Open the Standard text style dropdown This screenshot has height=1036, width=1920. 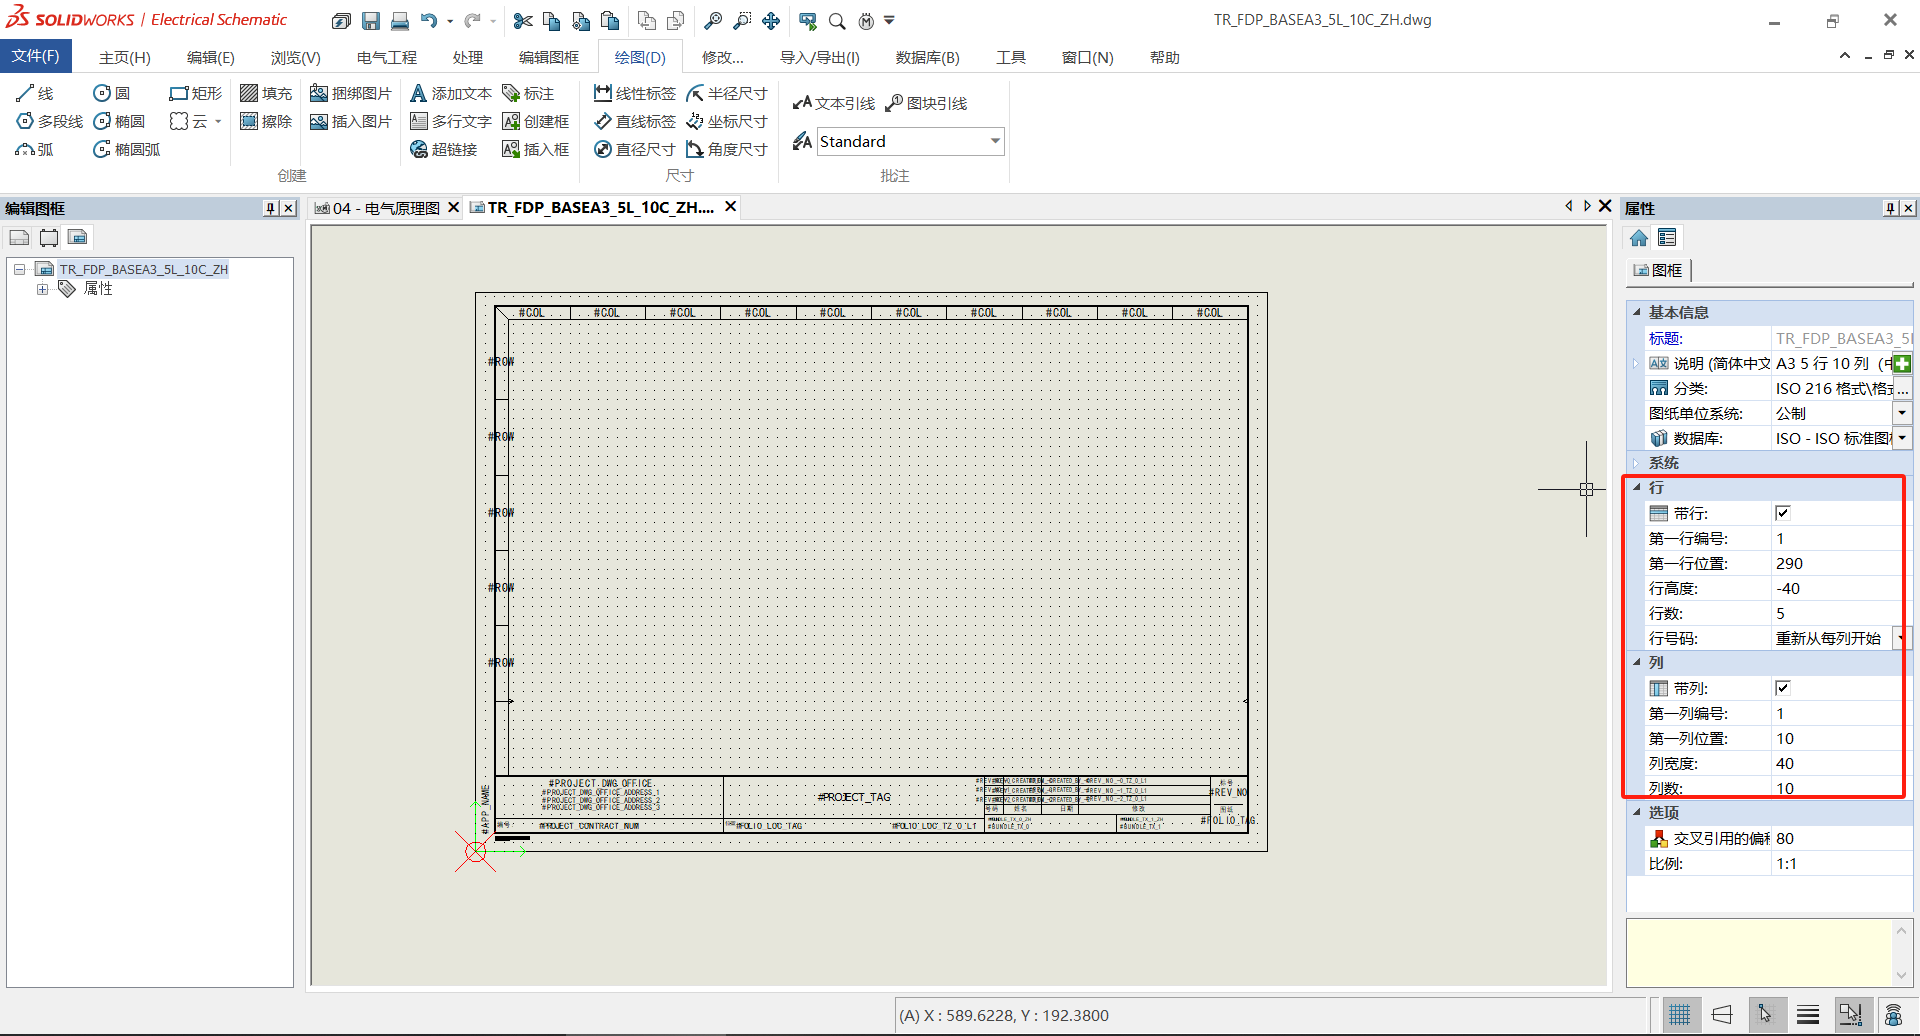tap(995, 141)
